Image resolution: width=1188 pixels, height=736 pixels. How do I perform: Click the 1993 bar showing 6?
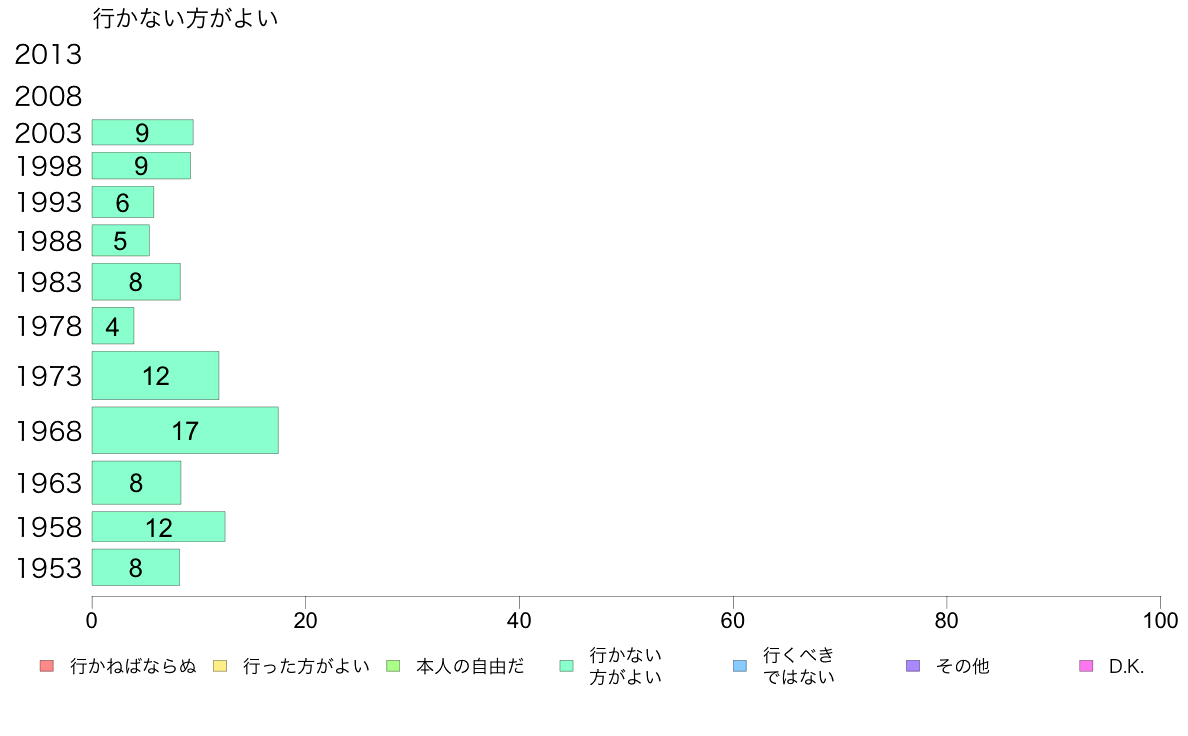[122, 202]
